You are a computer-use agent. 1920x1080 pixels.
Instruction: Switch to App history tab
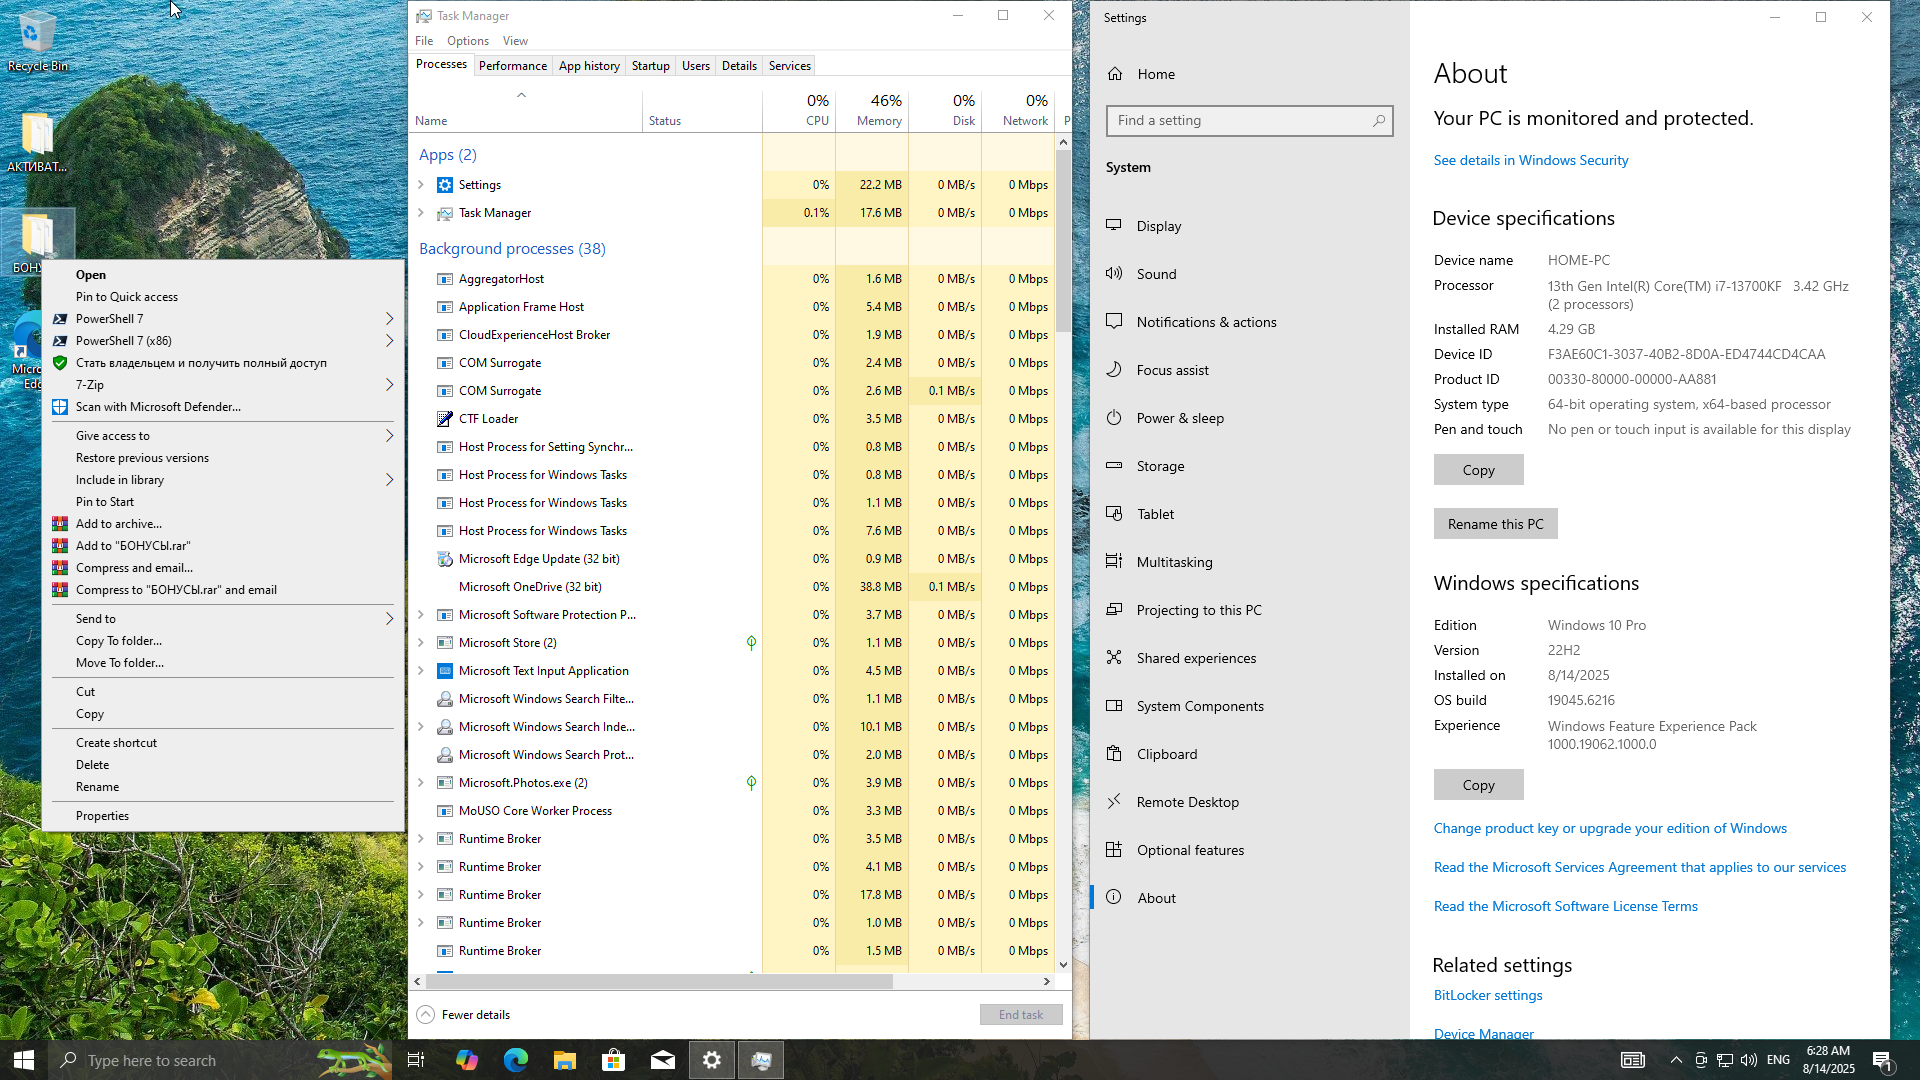(589, 66)
